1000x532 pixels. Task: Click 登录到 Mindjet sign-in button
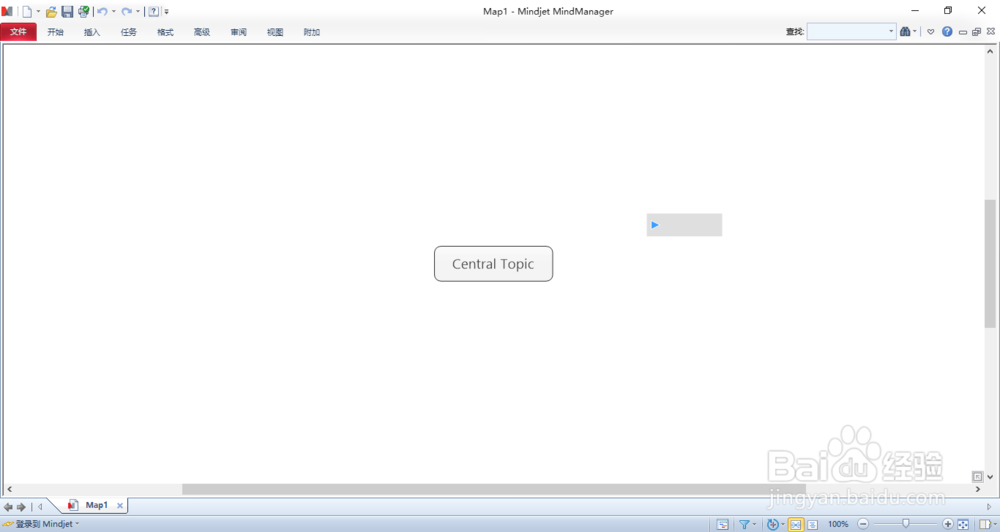(x=41, y=524)
